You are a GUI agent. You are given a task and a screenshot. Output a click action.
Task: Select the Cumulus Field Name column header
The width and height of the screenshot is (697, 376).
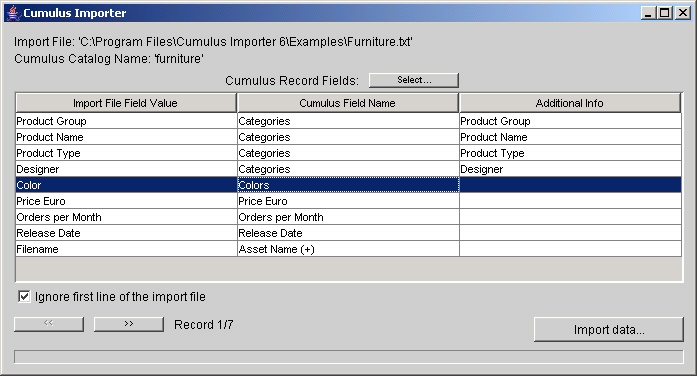click(348, 103)
